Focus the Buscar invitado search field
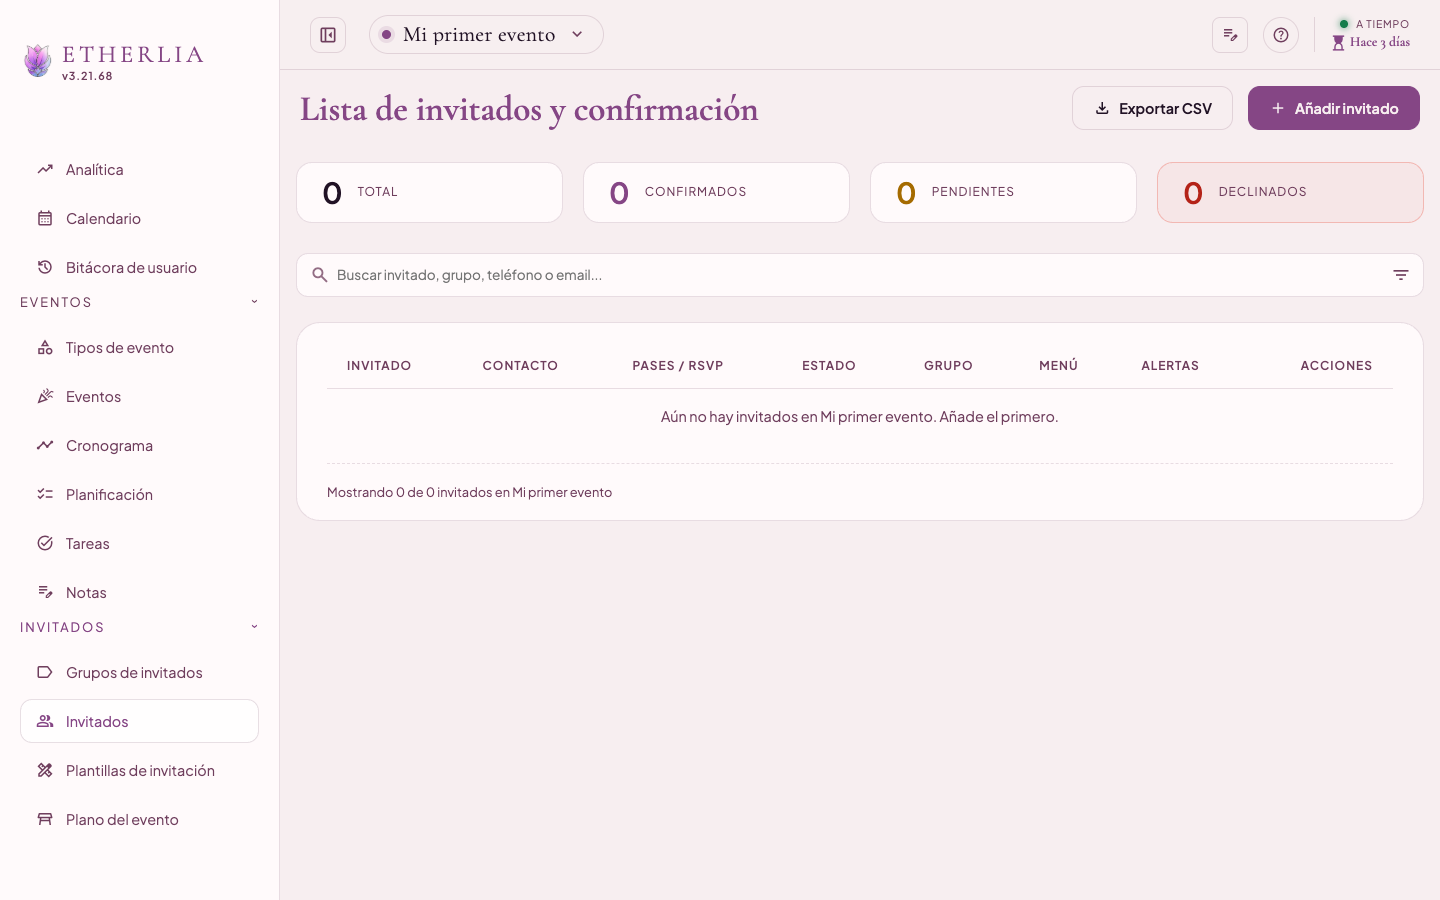The width and height of the screenshot is (1440, 900). point(860,275)
